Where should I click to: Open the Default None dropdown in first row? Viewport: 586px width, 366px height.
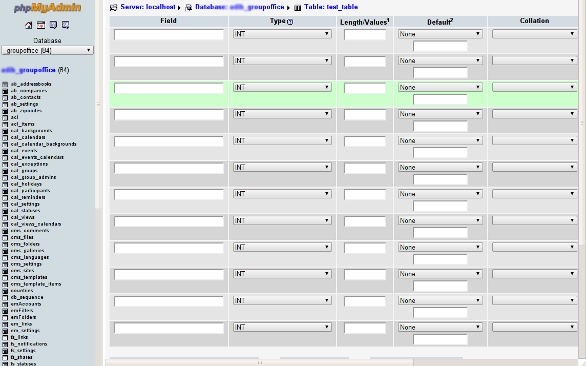point(440,34)
